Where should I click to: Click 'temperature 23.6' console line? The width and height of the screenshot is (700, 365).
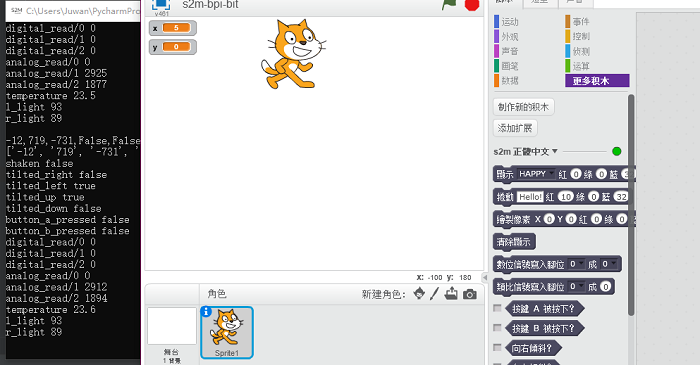50,310
